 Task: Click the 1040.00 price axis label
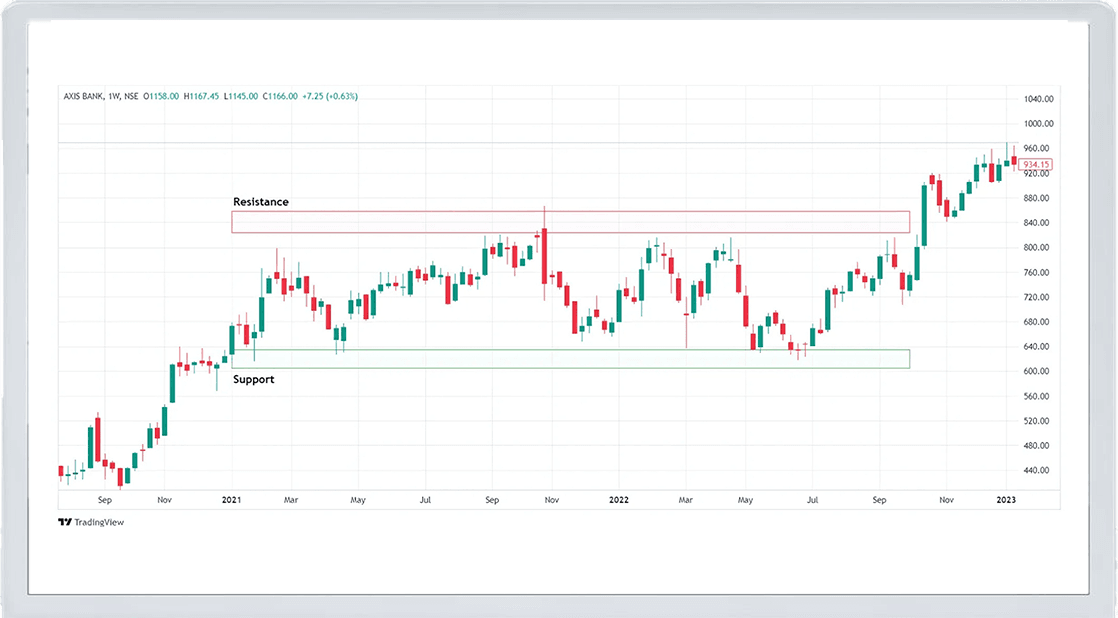[x=1039, y=99]
